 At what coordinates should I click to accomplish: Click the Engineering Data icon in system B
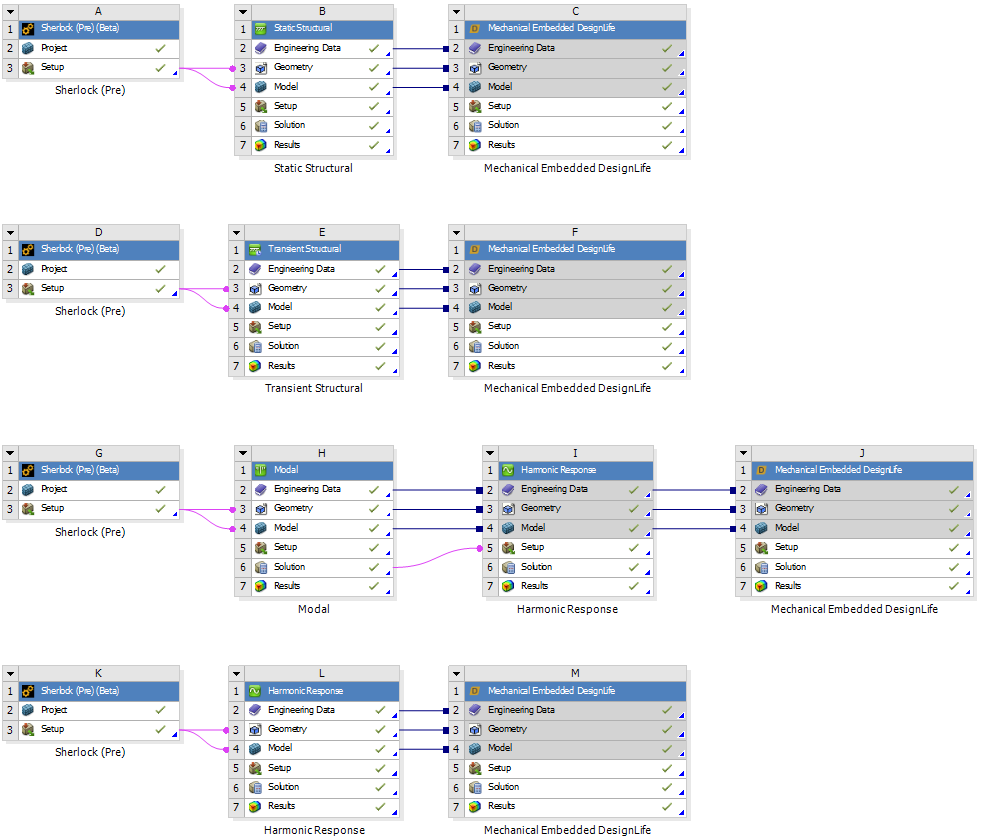(261, 48)
